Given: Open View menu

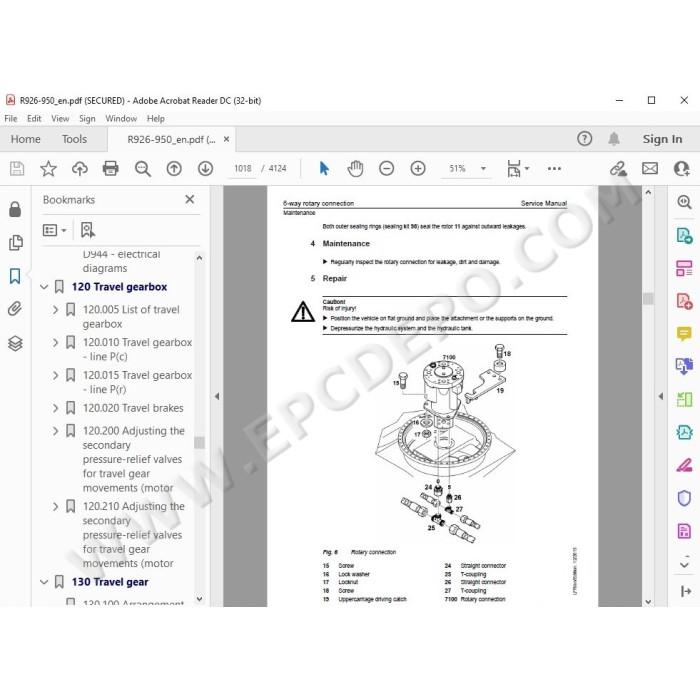Looking at the screenshot, I should (60, 119).
